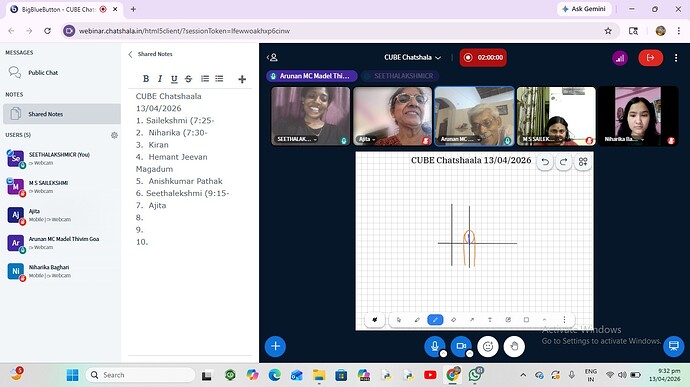
Task: Click back arrow next to Shared Notes title
Action: tap(130, 54)
